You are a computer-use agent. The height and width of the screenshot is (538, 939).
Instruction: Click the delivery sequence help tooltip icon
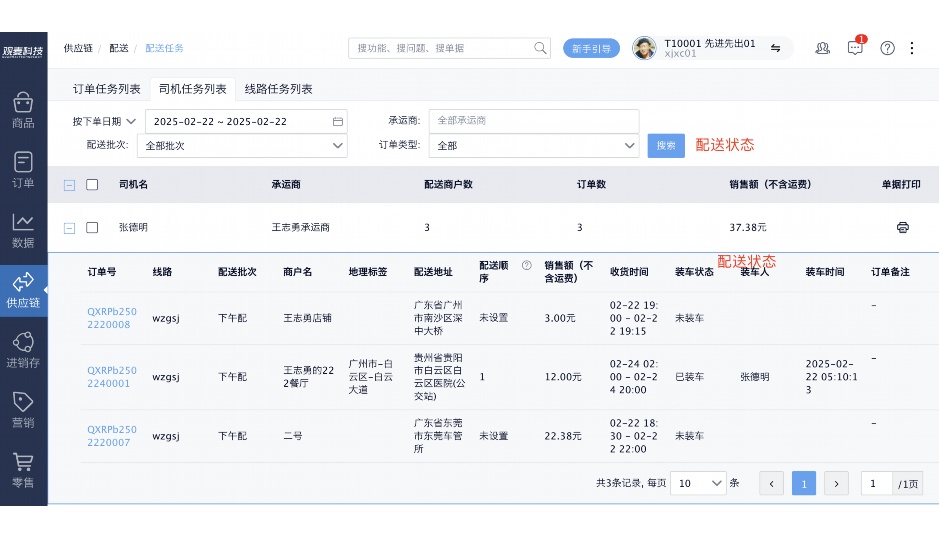pos(526,265)
